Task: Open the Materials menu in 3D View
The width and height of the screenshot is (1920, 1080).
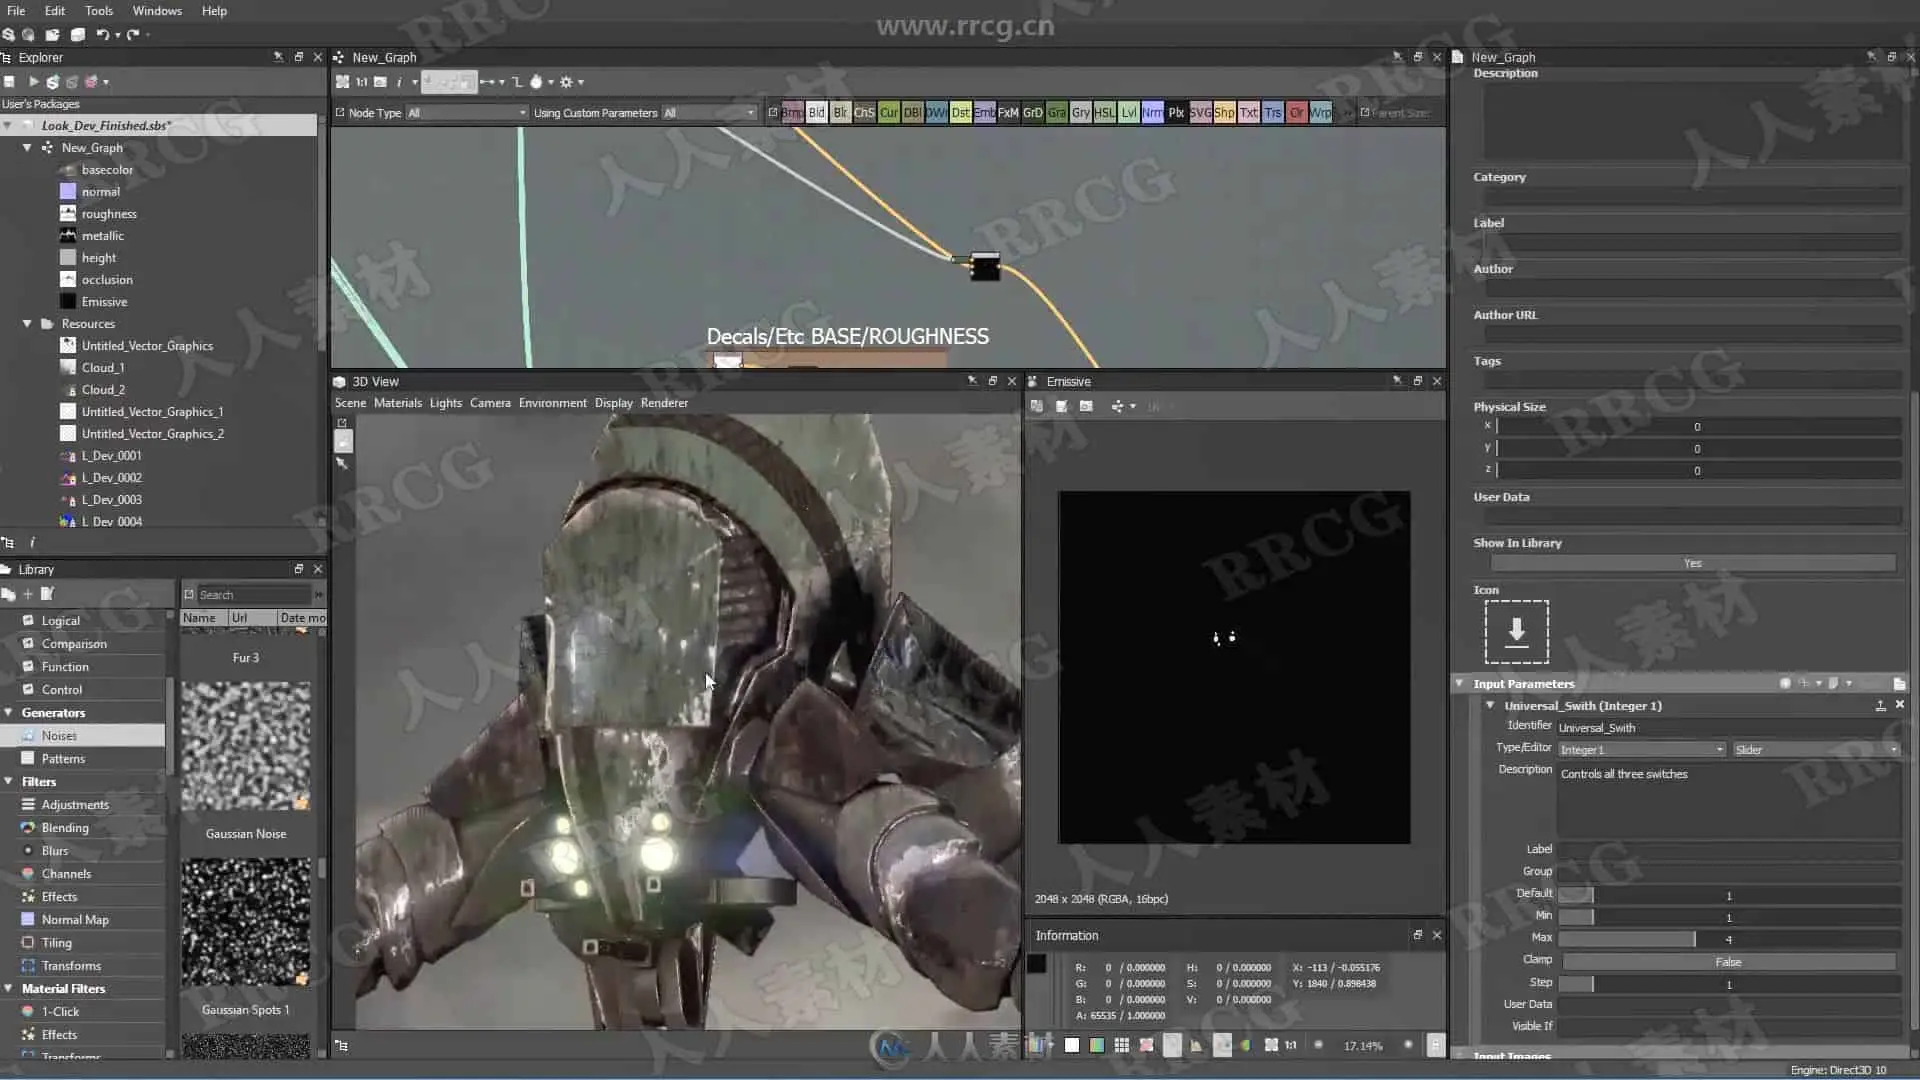Action: (397, 403)
